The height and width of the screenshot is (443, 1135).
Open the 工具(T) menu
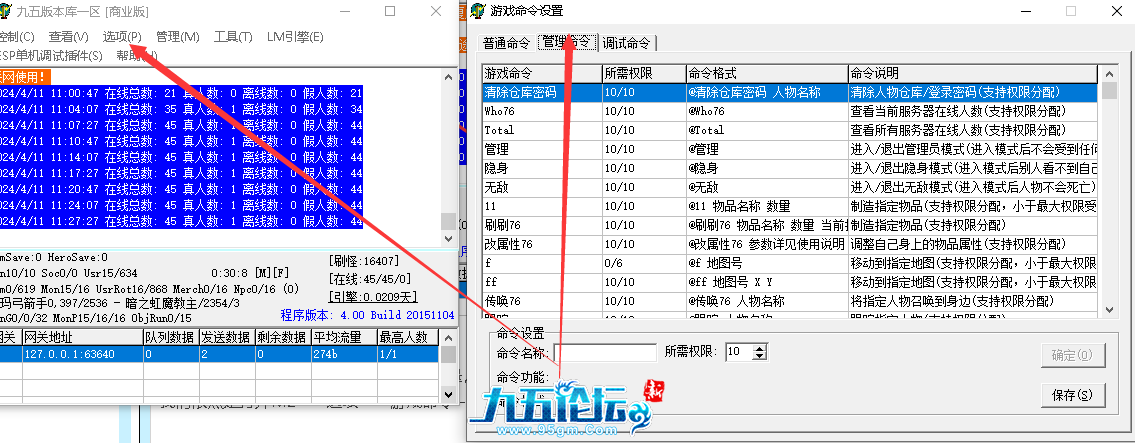point(233,36)
